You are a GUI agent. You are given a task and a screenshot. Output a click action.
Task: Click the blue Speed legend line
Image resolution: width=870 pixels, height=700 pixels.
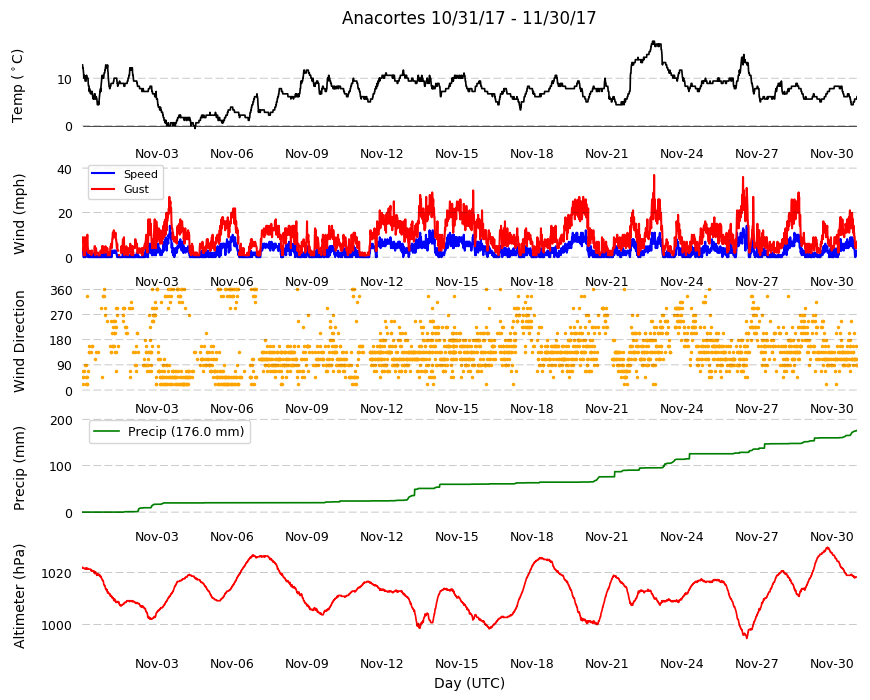(103, 174)
